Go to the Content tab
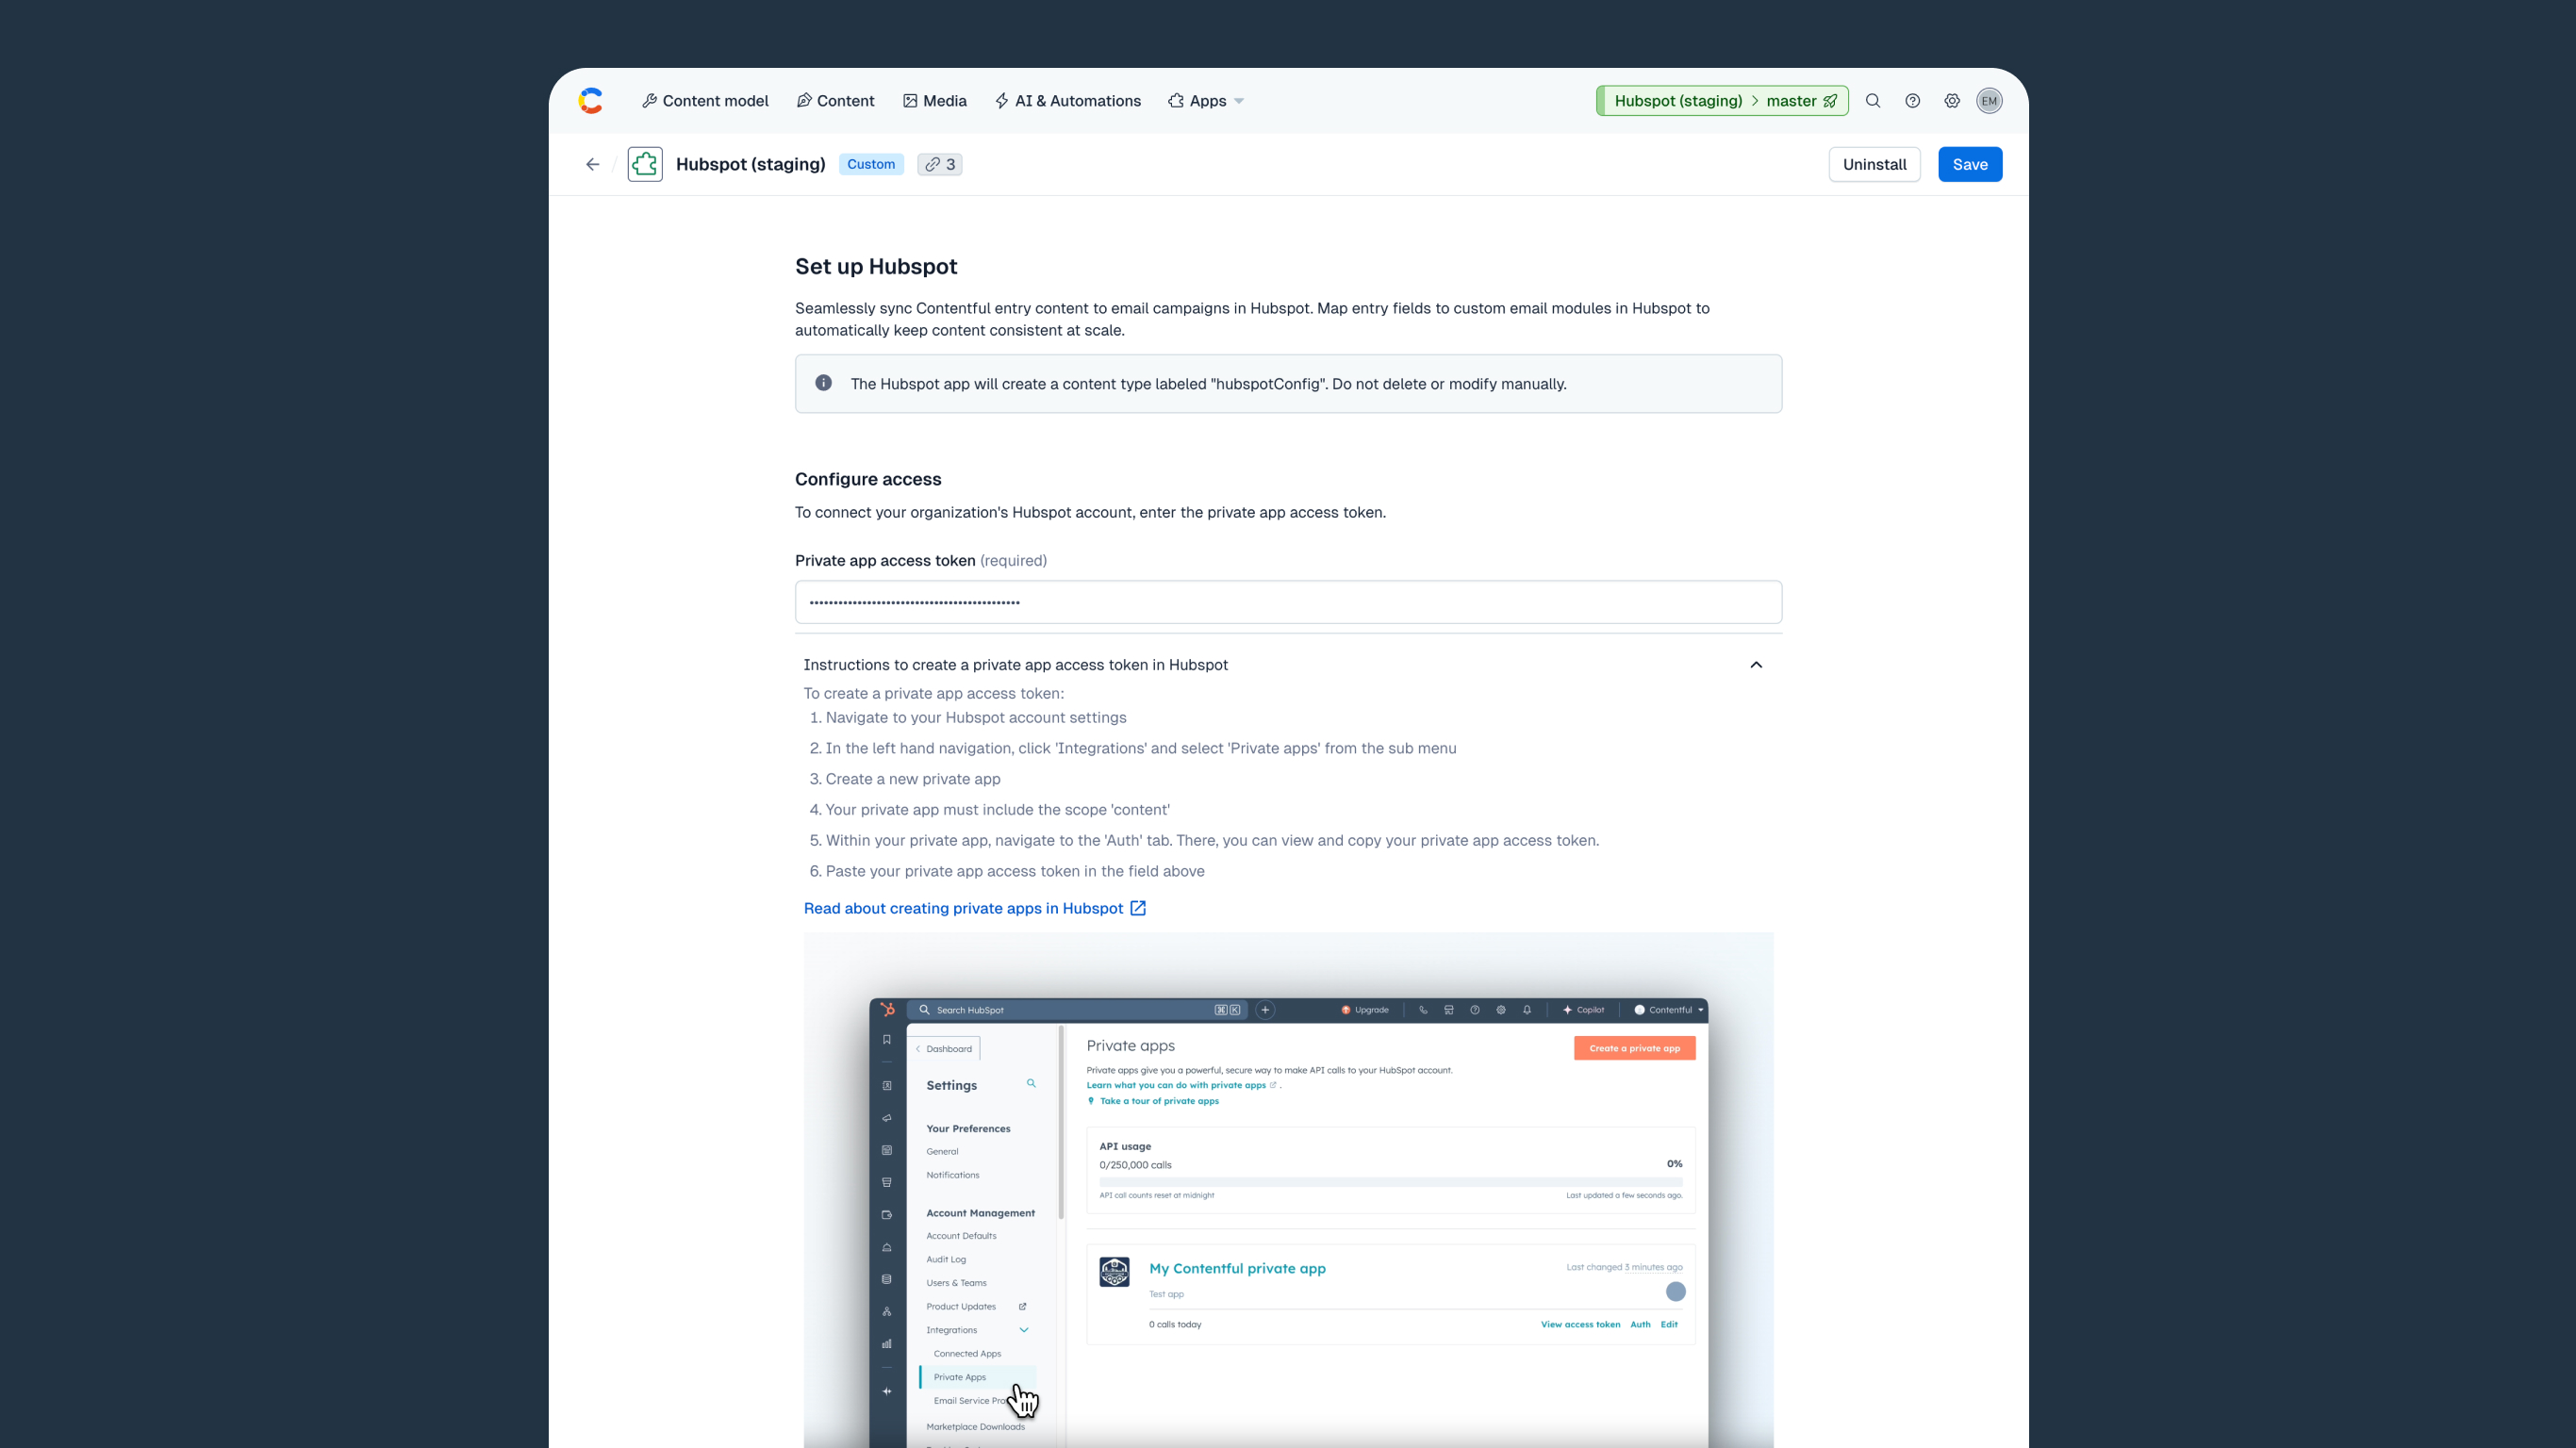 [835, 101]
